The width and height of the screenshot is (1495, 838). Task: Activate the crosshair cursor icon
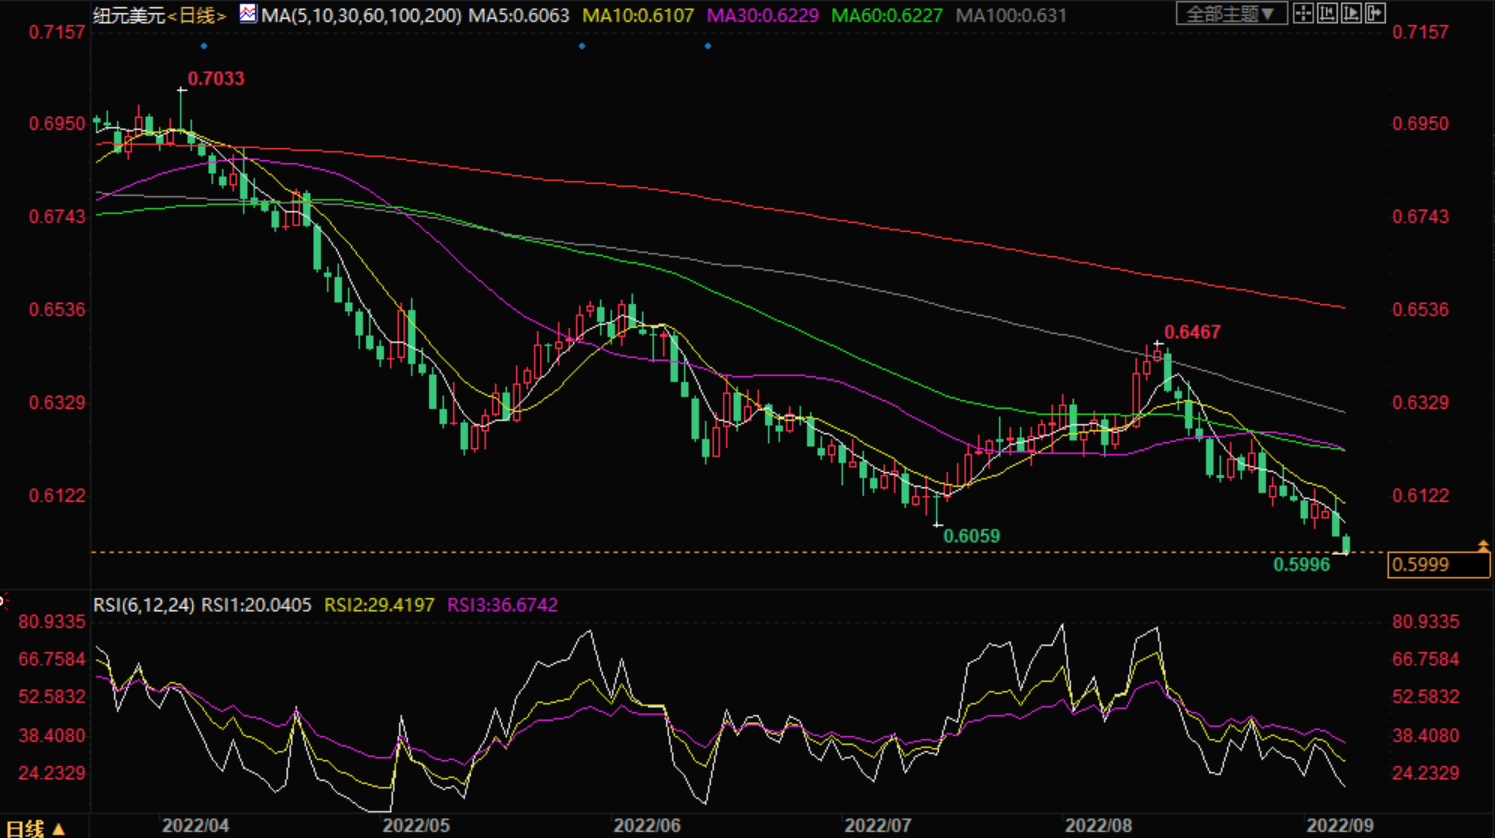pyautogui.click(x=1303, y=14)
